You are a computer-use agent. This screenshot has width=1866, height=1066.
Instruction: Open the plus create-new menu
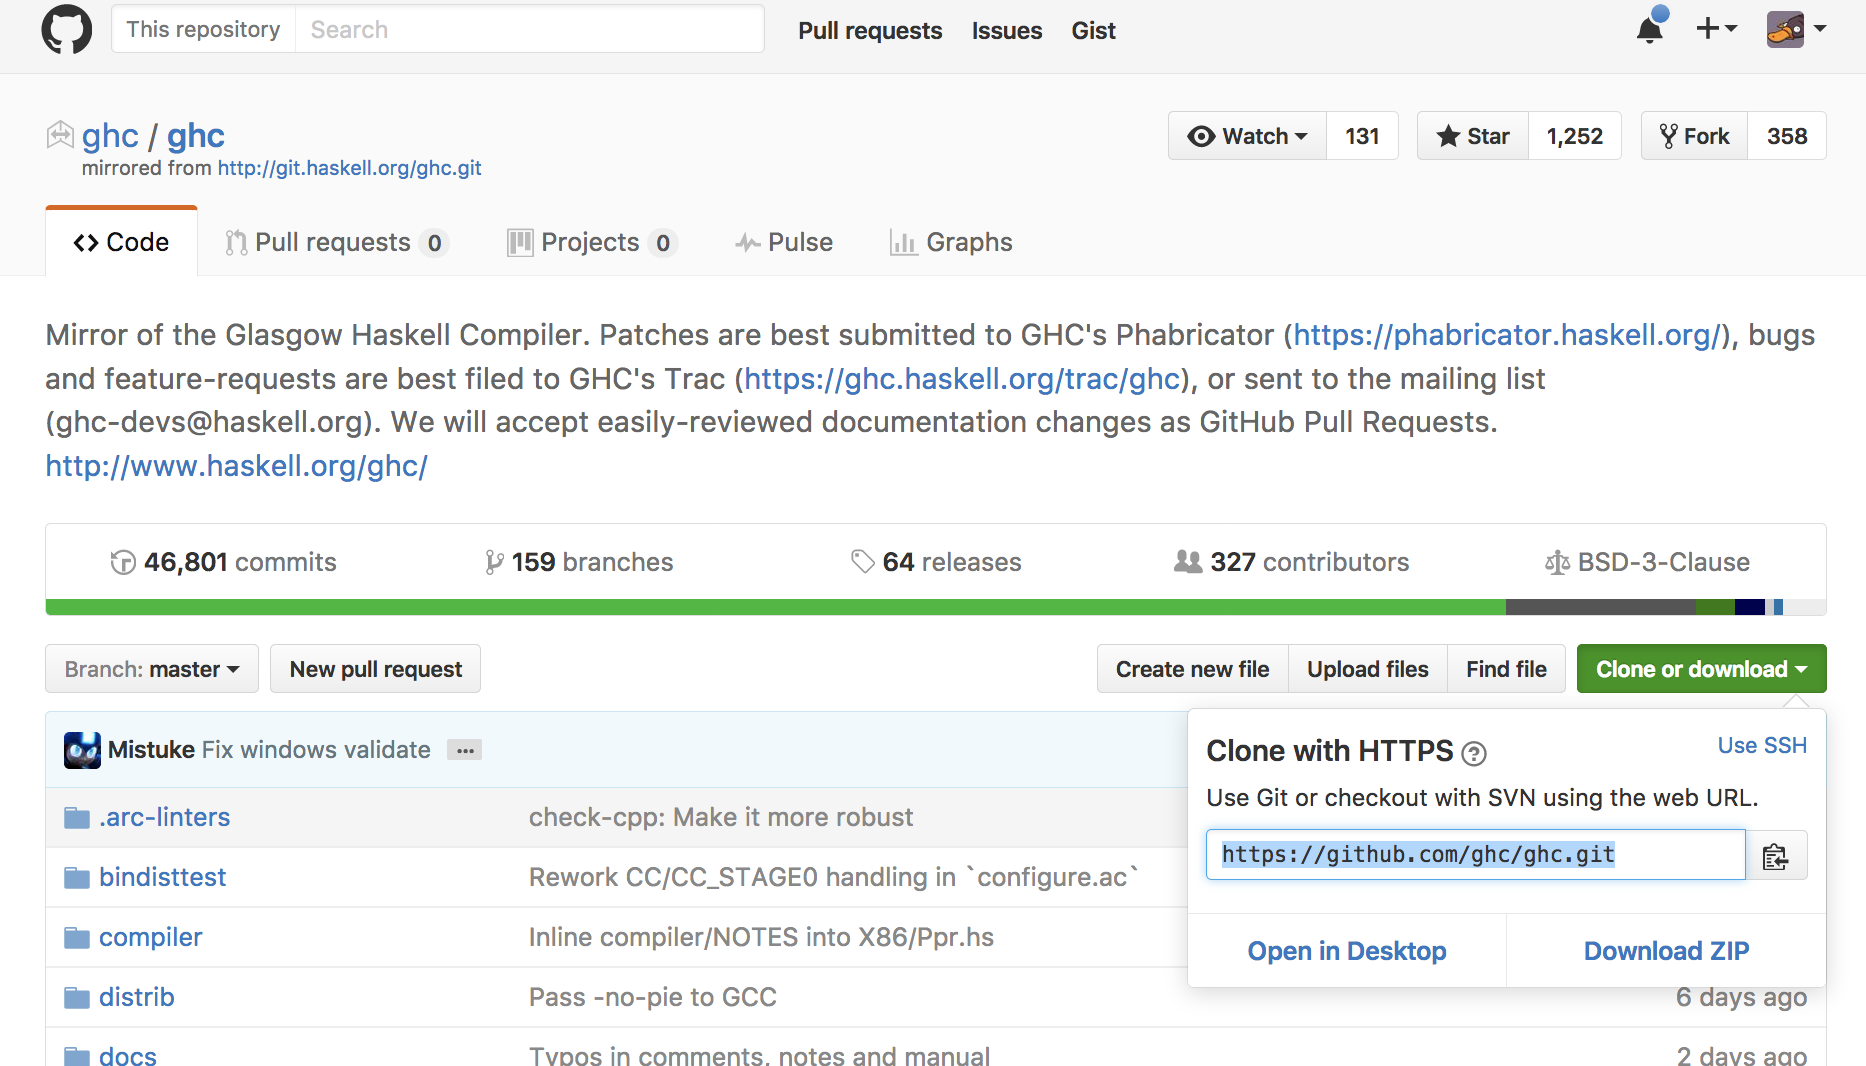tap(1717, 29)
